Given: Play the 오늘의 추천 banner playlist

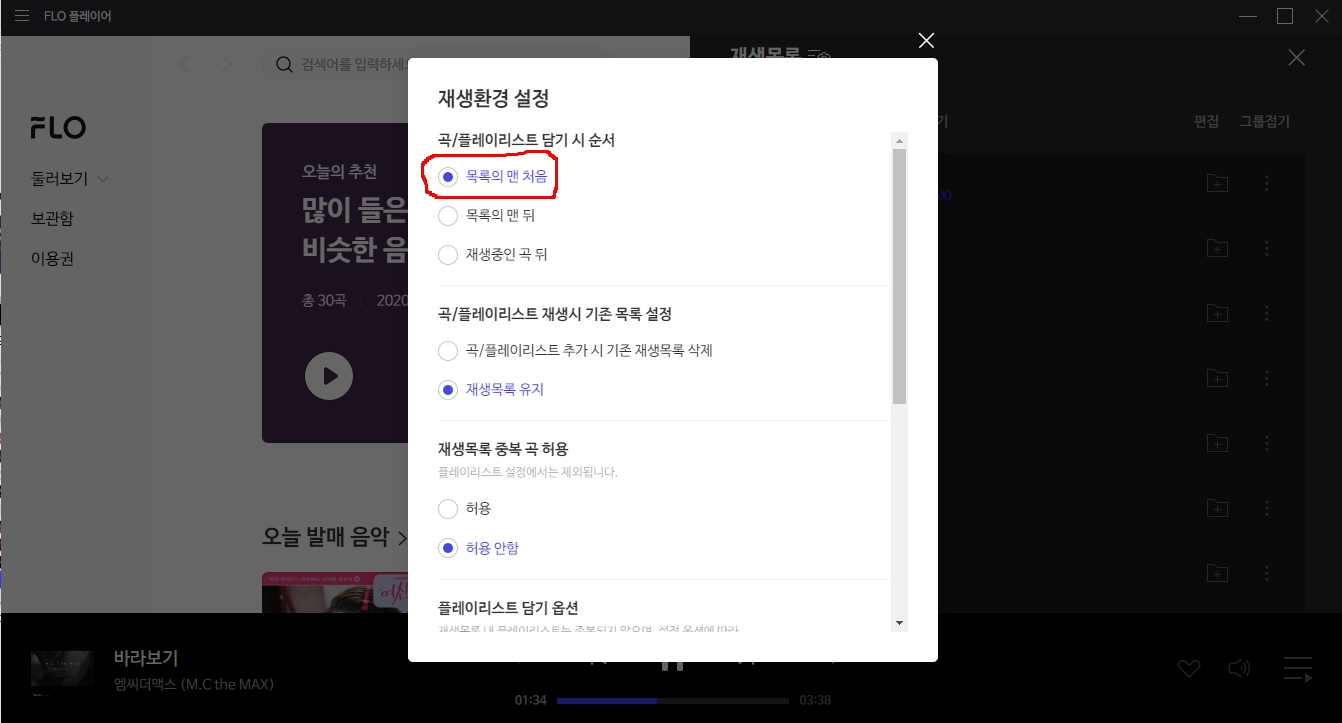Looking at the screenshot, I should pos(329,377).
